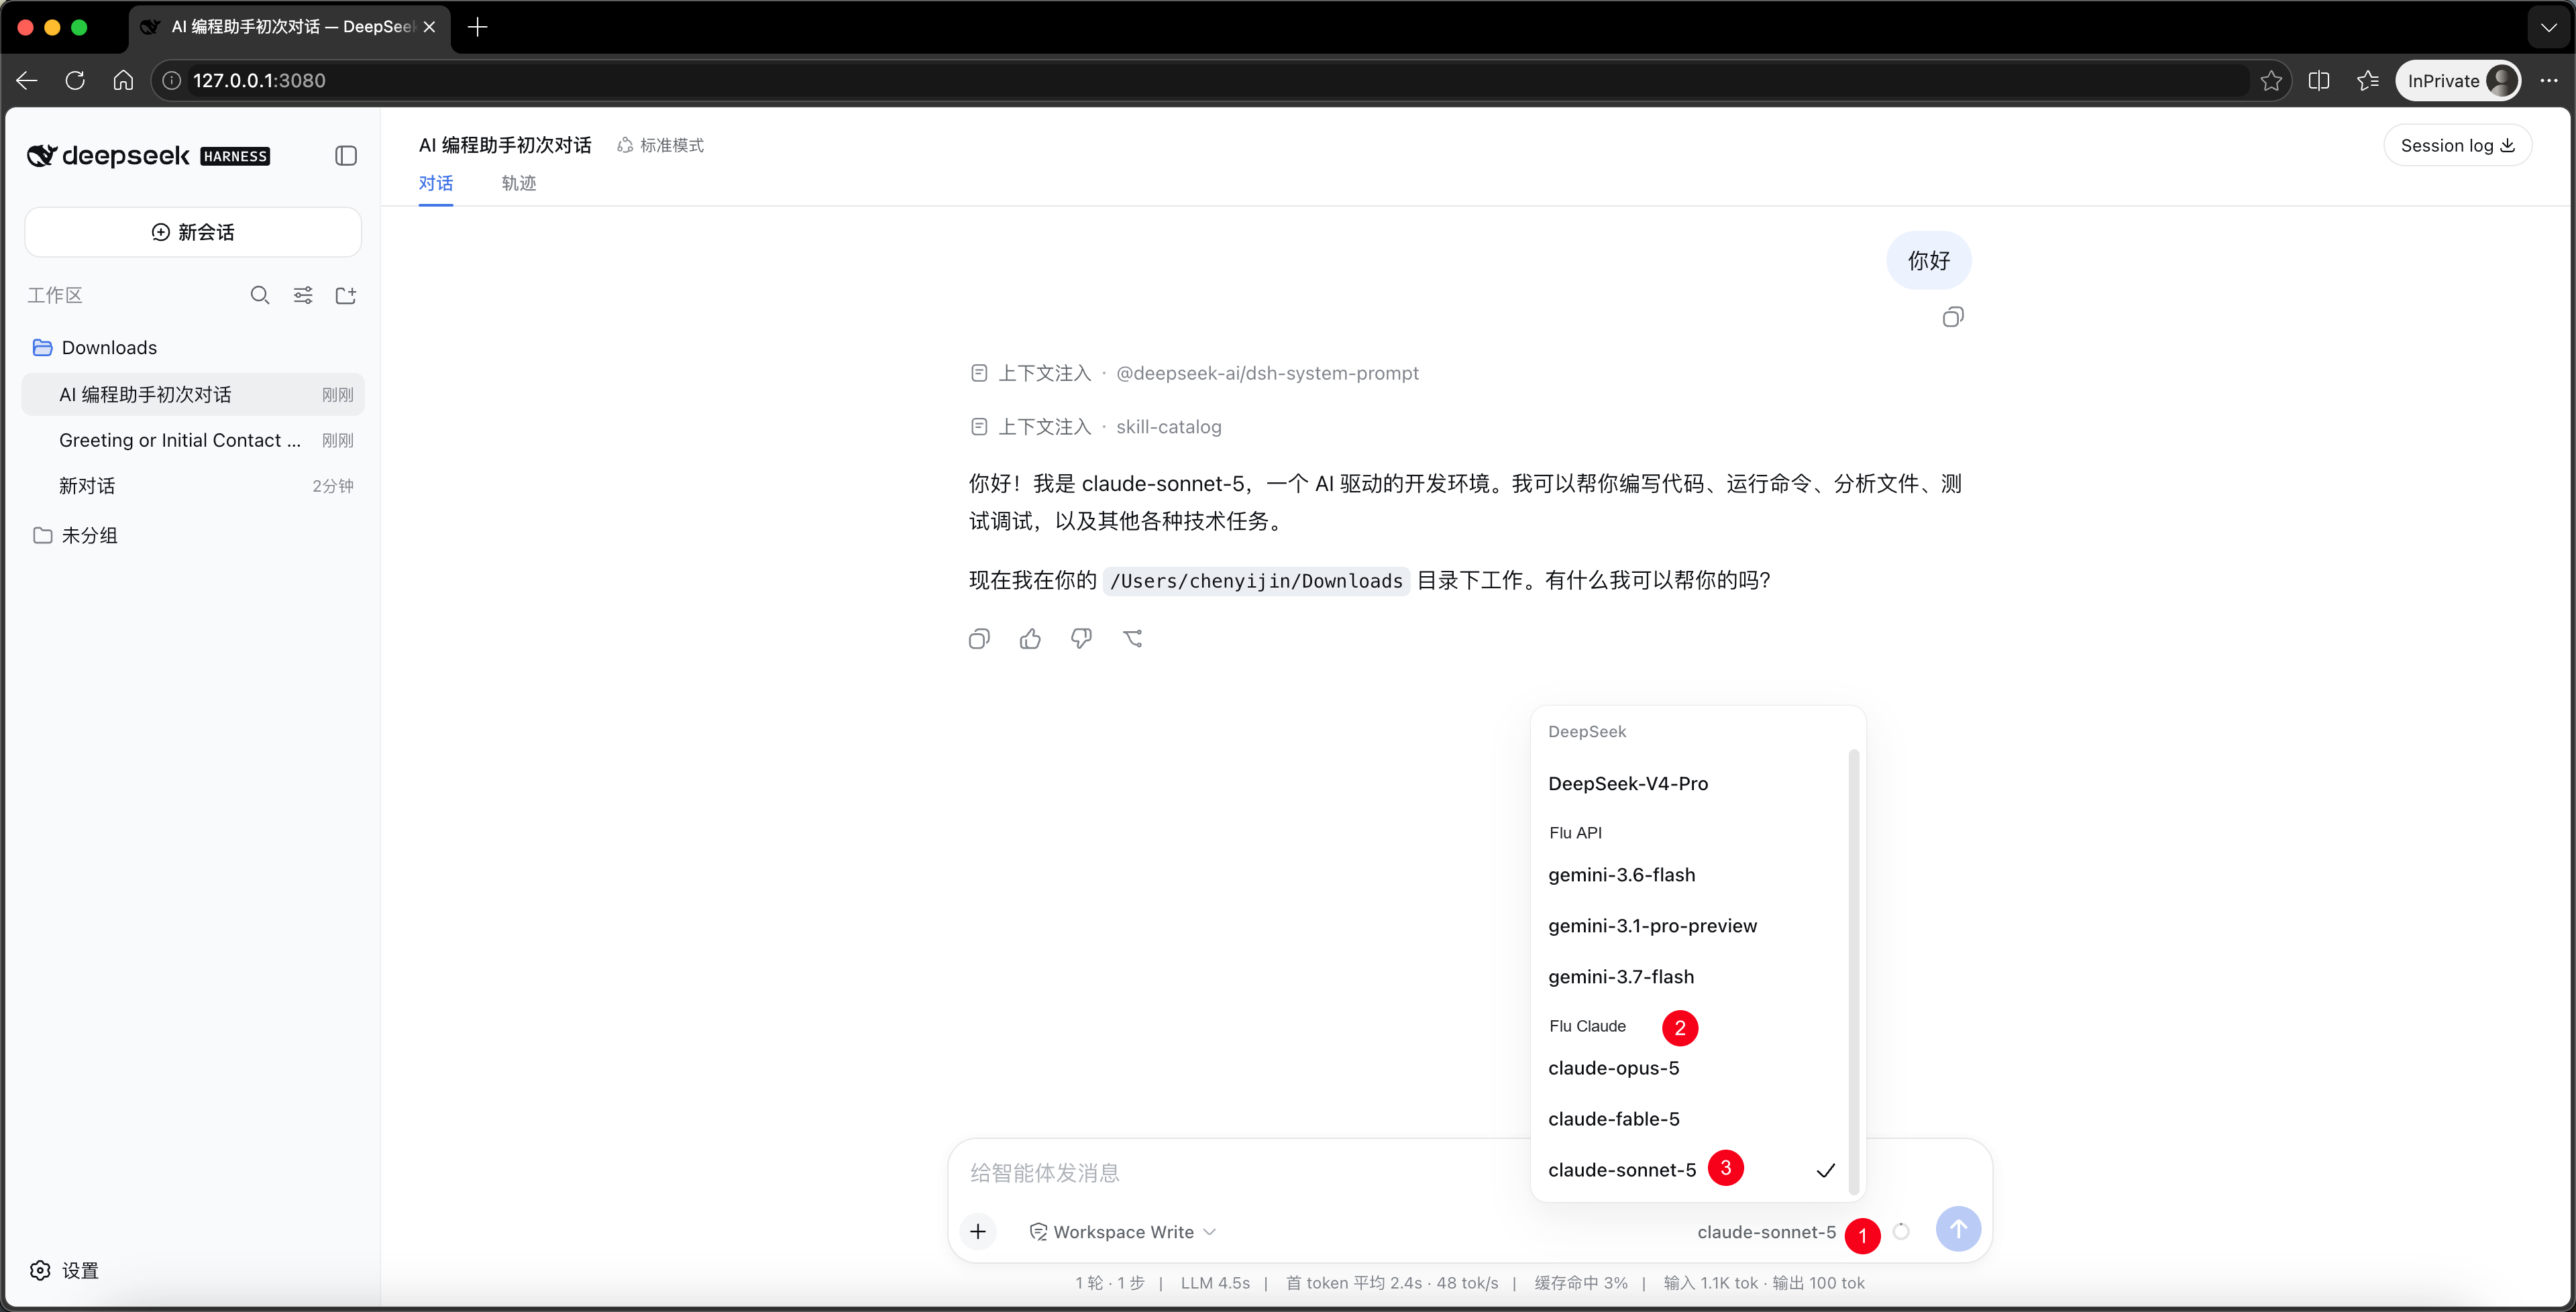Open the browser home page

(x=123, y=81)
